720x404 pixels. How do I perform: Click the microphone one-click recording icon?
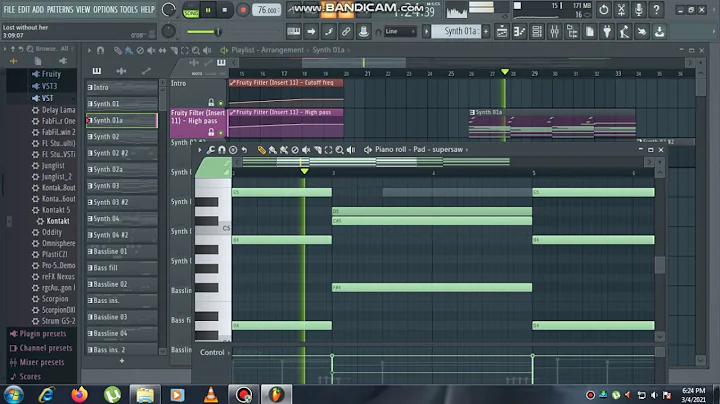pyautogui.click(x=638, y=9)
